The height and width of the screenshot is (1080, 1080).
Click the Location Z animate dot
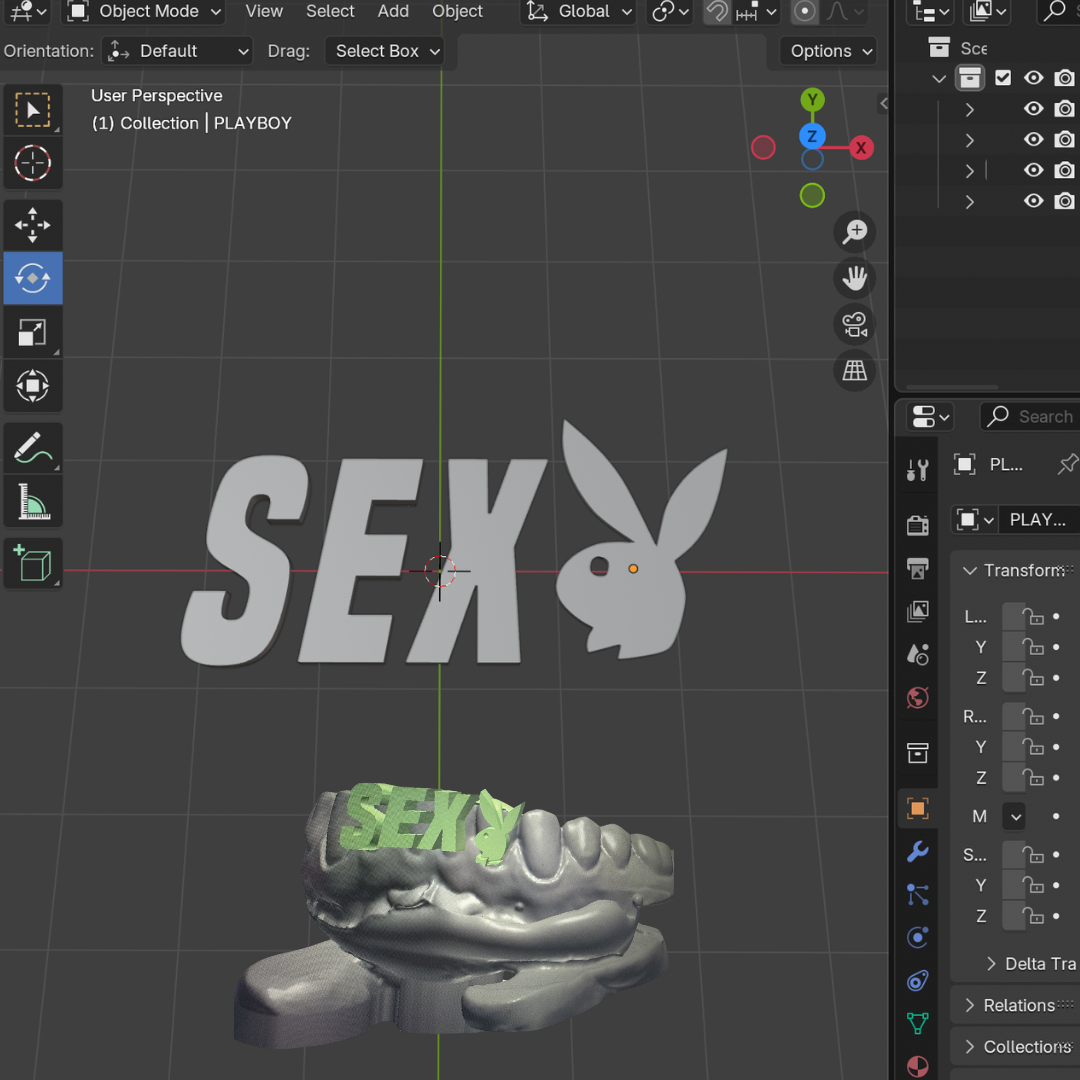(x=1057, y=678)
